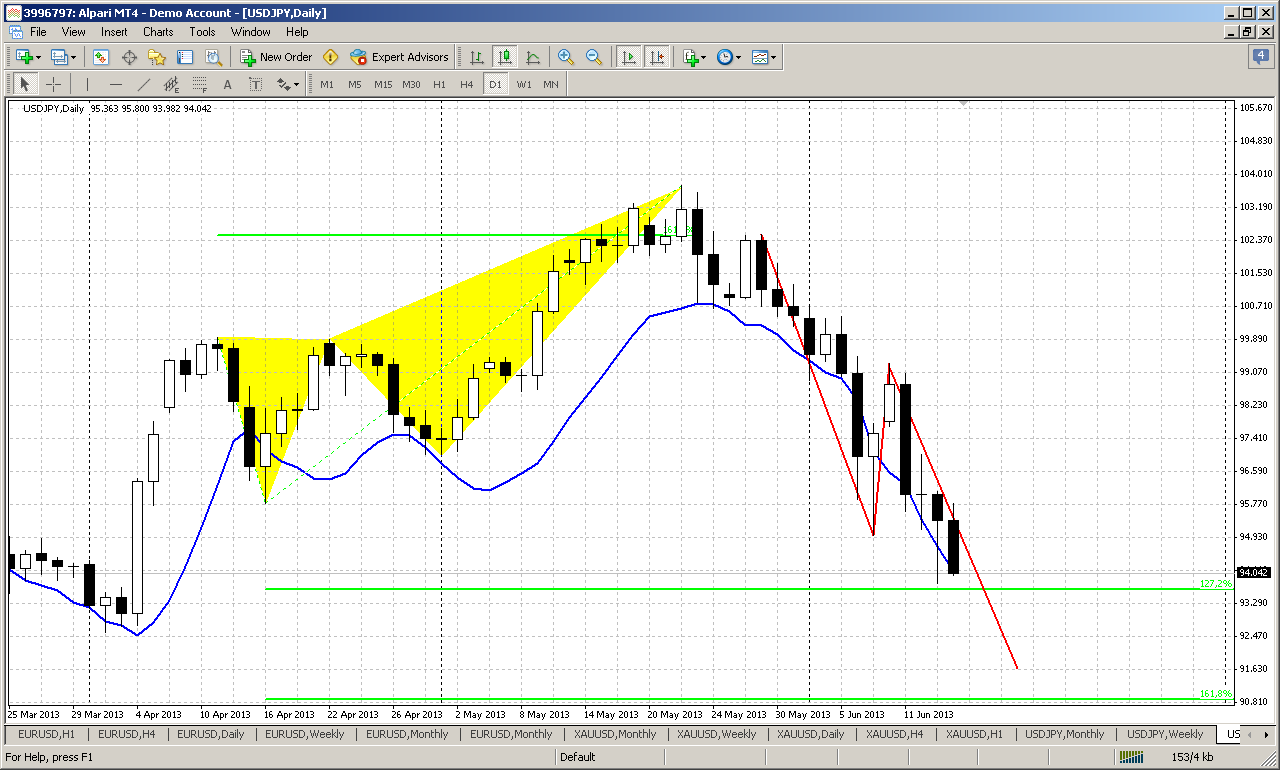This screenshot has height=770, width=1280.
Task: Show the Terminal window
Action: [x=185, y=57]
